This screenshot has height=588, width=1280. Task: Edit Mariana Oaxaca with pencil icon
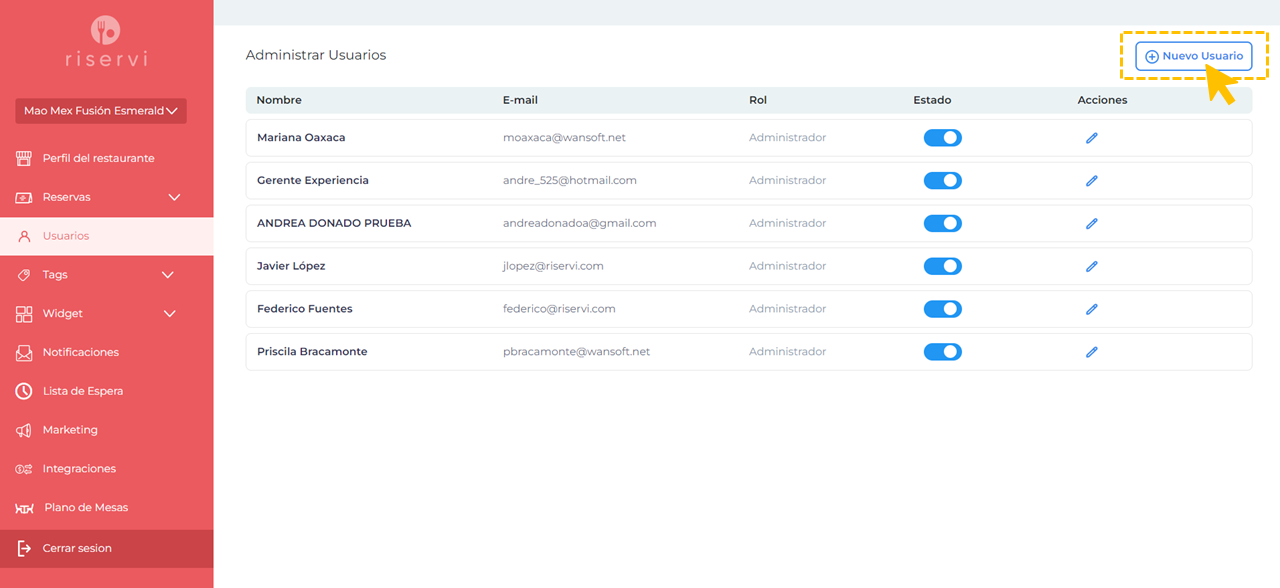pos(1092,138)
